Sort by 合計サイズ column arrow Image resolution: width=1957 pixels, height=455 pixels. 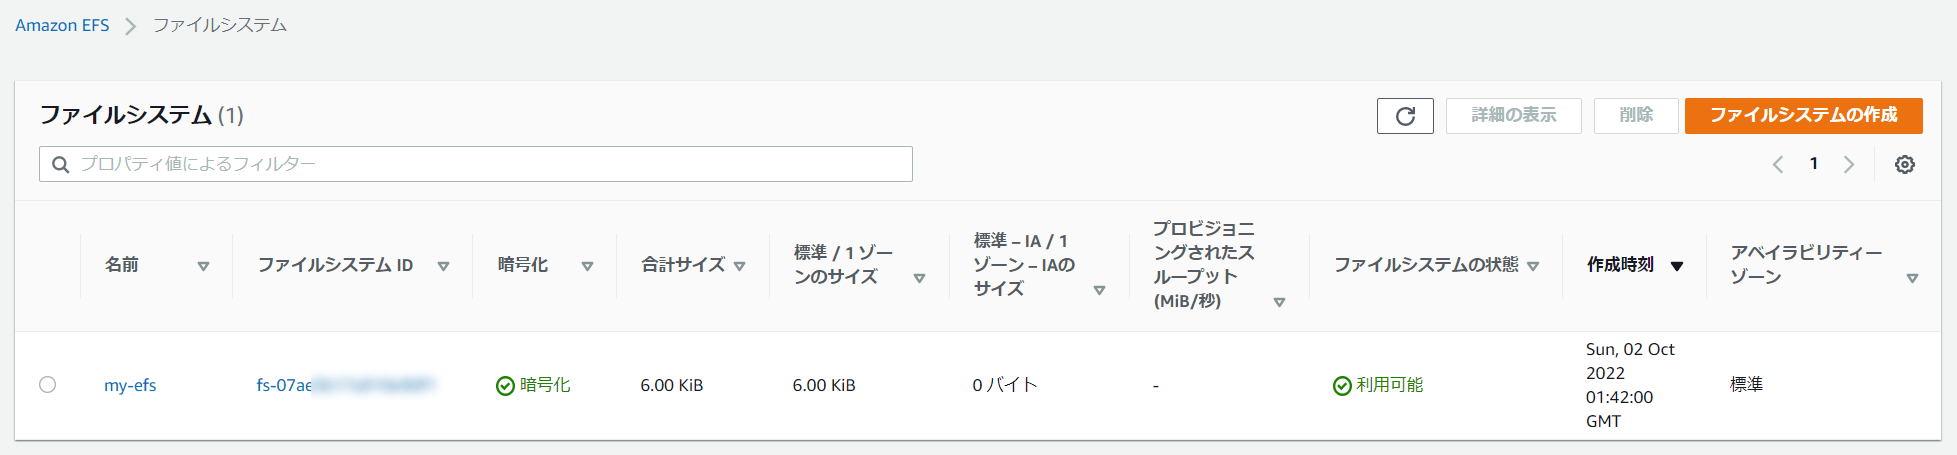[x=739, y=266]
